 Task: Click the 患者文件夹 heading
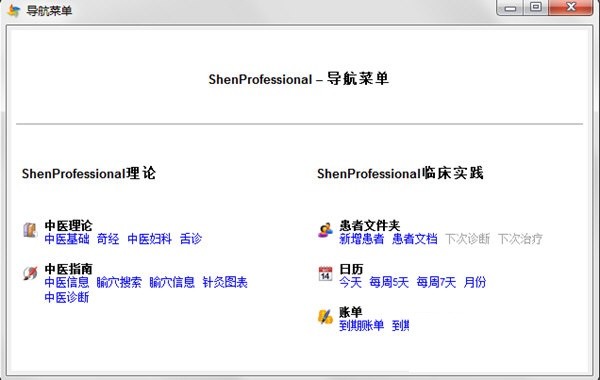point(370,225)
